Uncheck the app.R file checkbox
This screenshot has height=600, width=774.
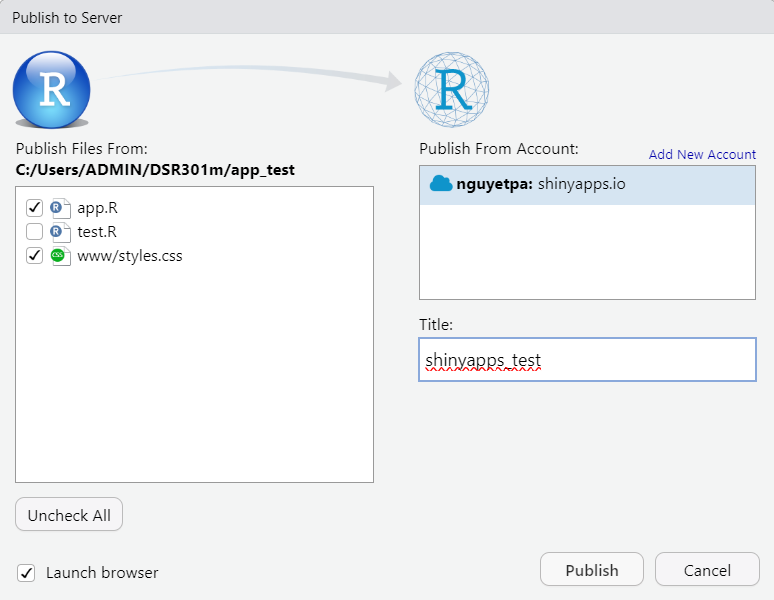pos(34,208)
